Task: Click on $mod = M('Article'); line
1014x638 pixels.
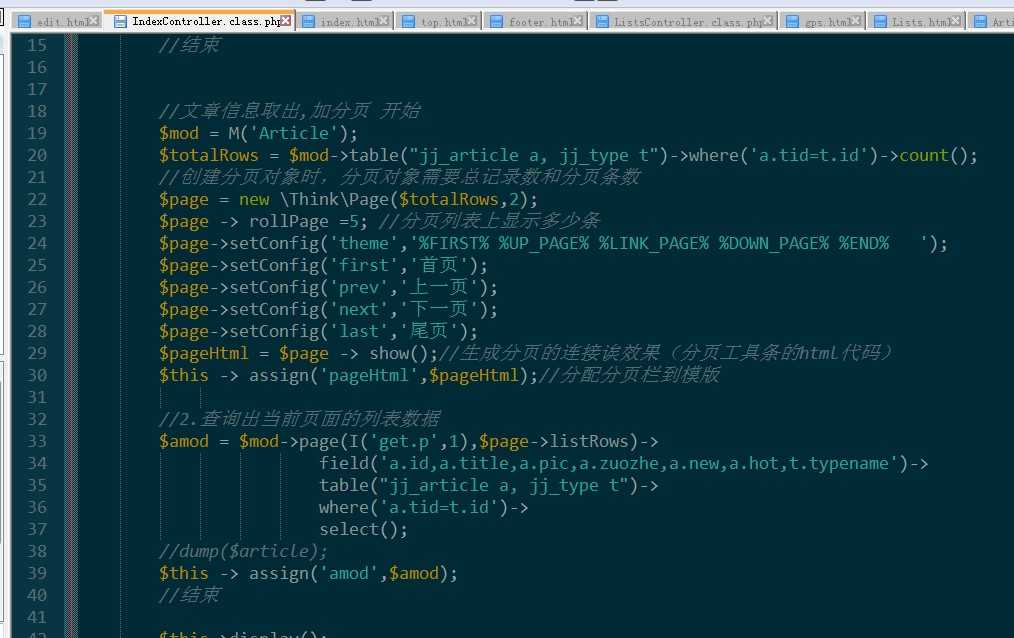Action: [258, 133]
